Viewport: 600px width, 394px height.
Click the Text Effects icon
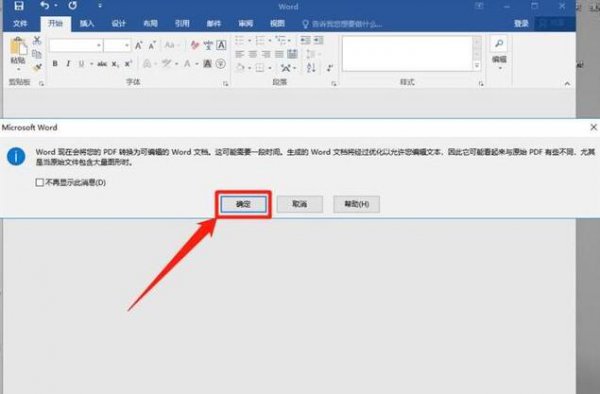click(147, 64)
